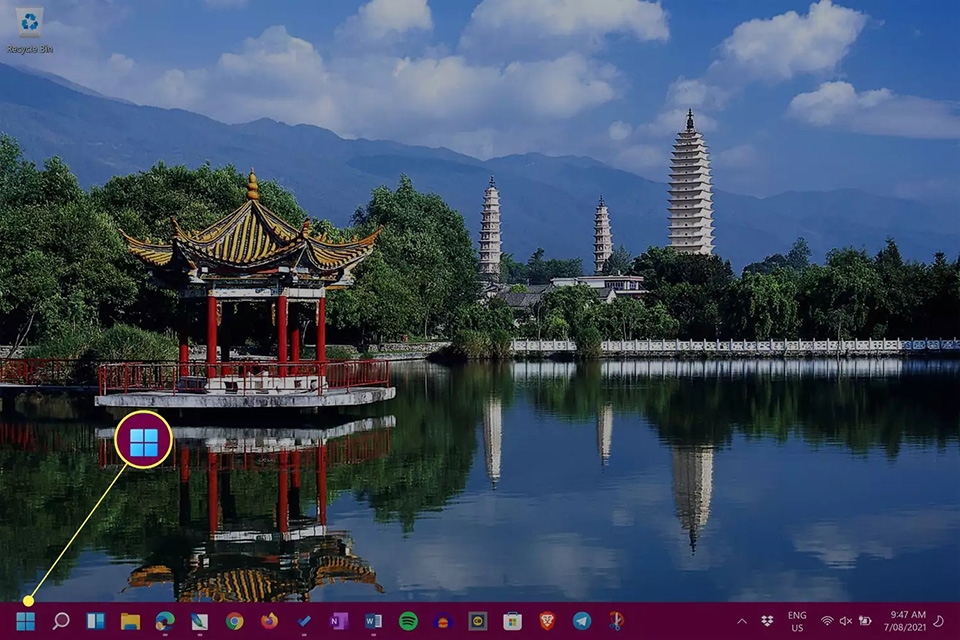Open OneNote from the taskbar
The image size is (960, 640).
point(339,622)
